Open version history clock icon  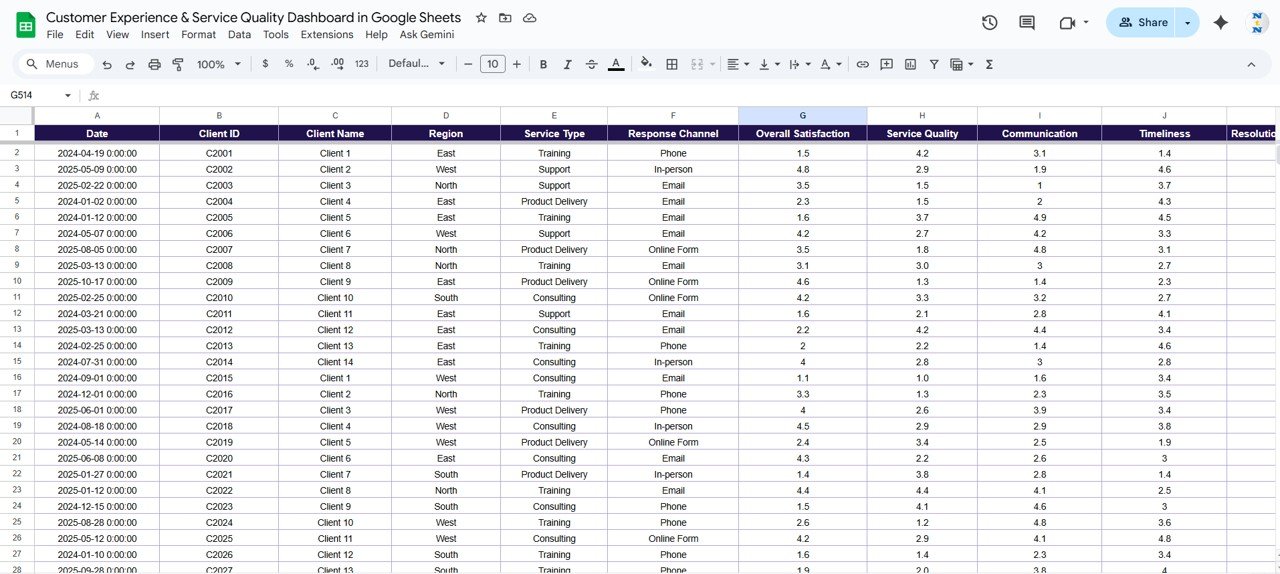[x=989, y=22]
